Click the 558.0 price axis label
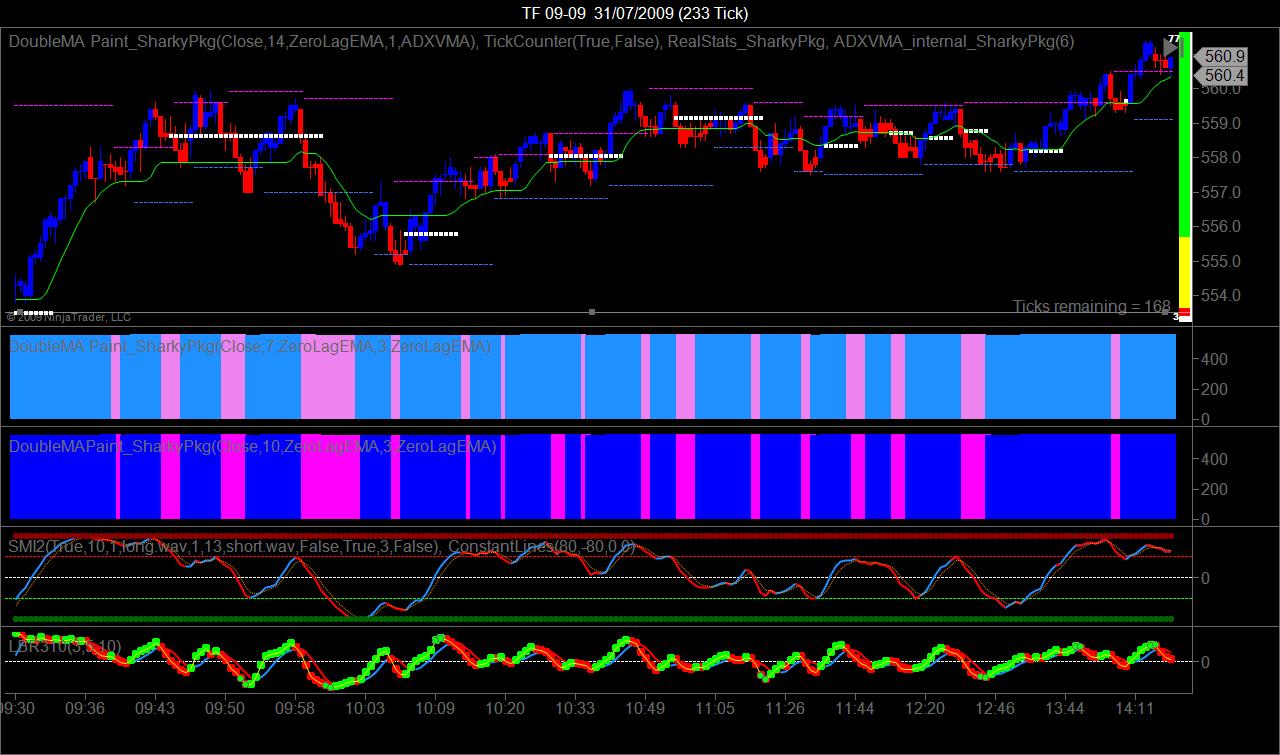This screenshot has width=1280, height=755. point(1223,158)
